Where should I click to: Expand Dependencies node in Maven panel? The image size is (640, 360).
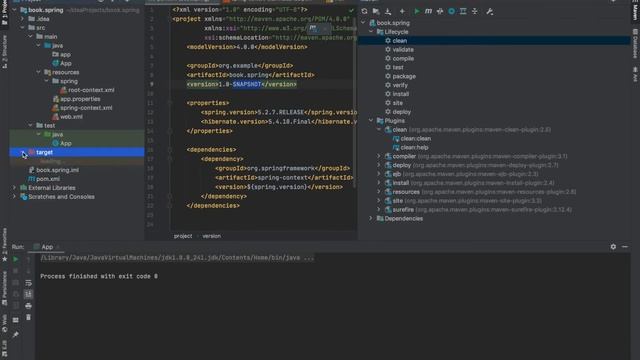tap(371, 218)
